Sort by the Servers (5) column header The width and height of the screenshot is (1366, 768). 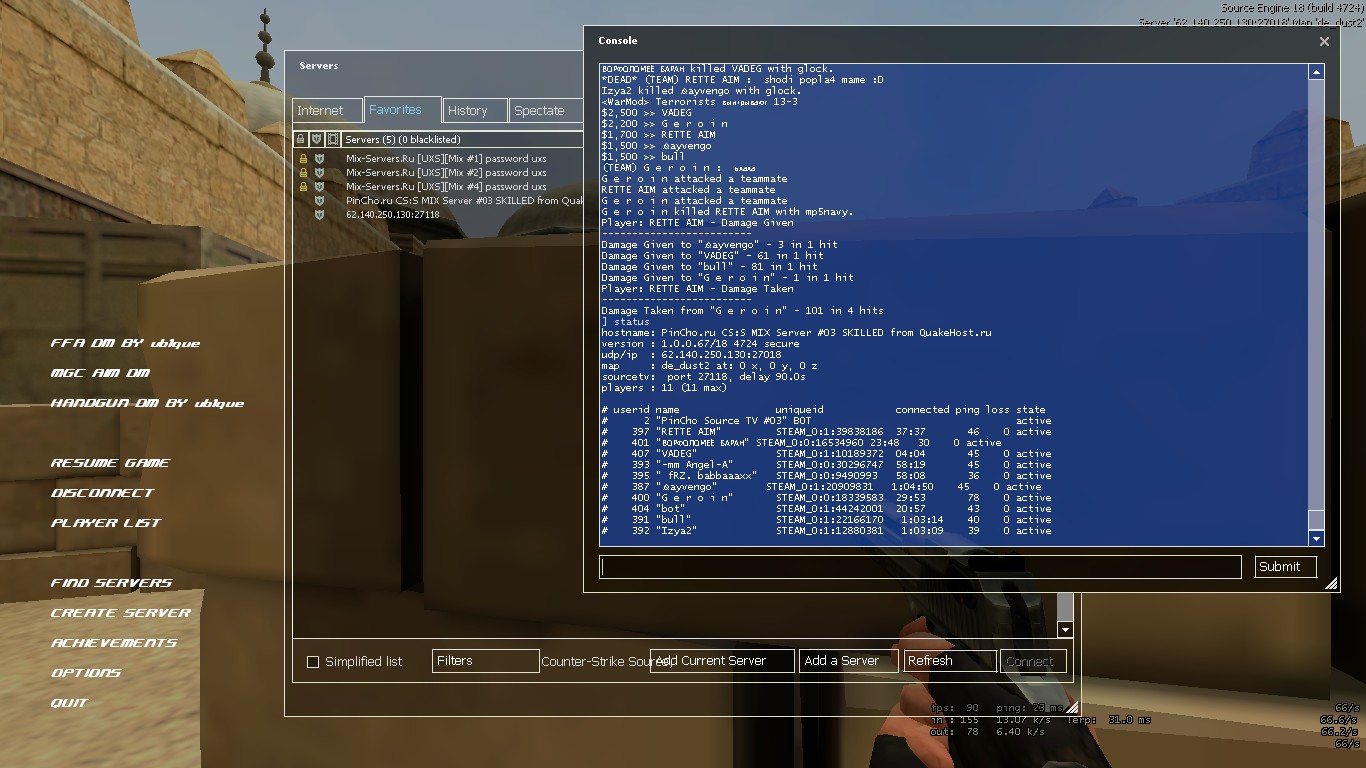[462, 139]
